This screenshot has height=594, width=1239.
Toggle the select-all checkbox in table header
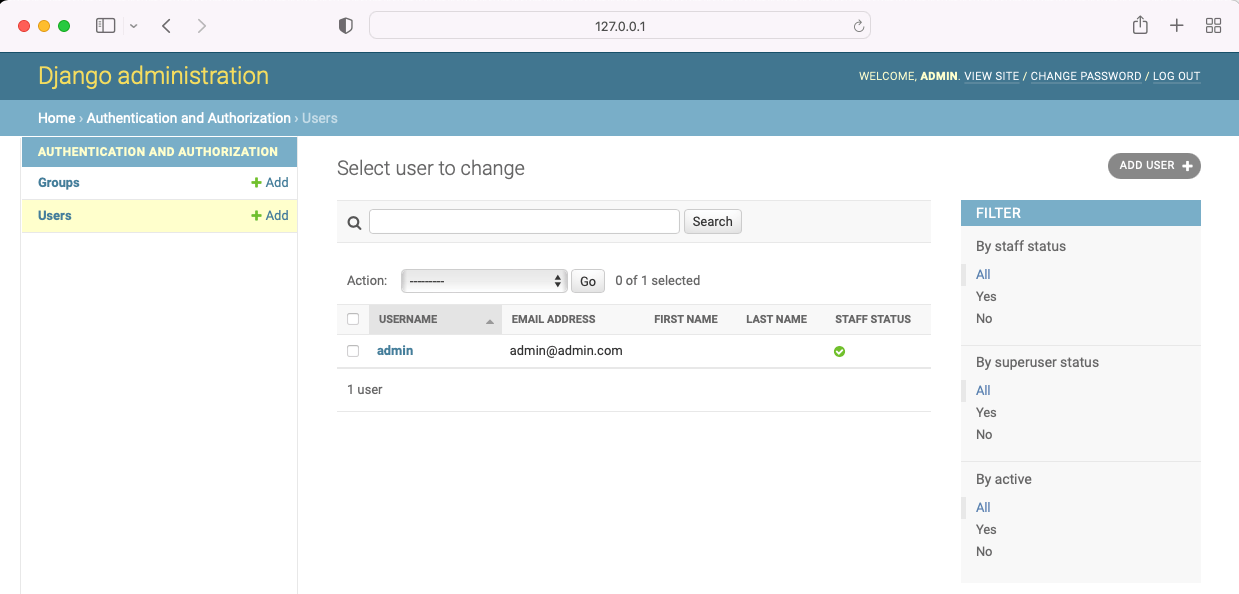point(353,320)
